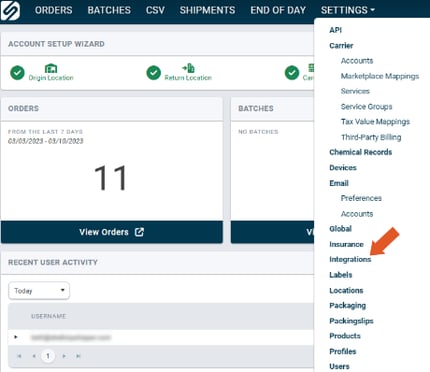The width and height of the screenshot is (430, 372).
Task: Open the Today date range dropdown
Action: (39, 291)
